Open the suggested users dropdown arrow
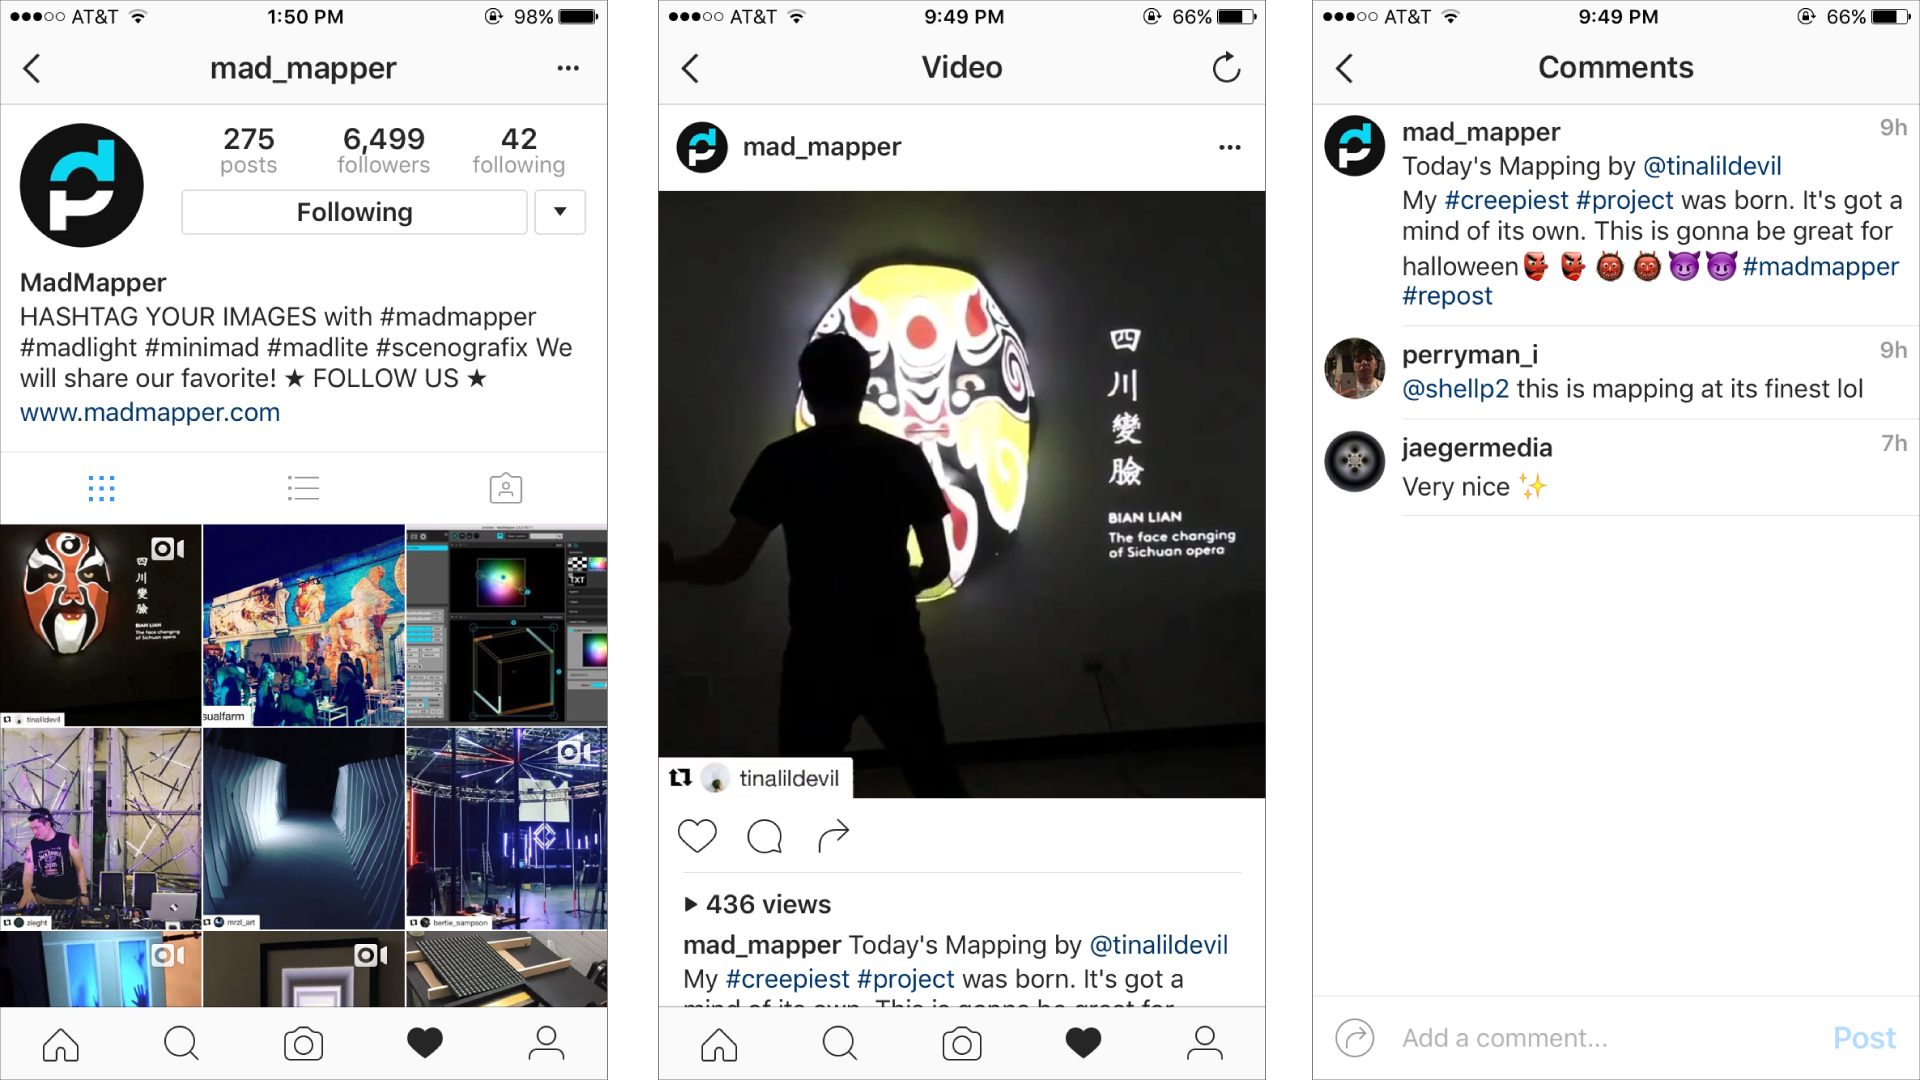The width and height of the screenshot is (1920, 1080). (x=560, y=212)
